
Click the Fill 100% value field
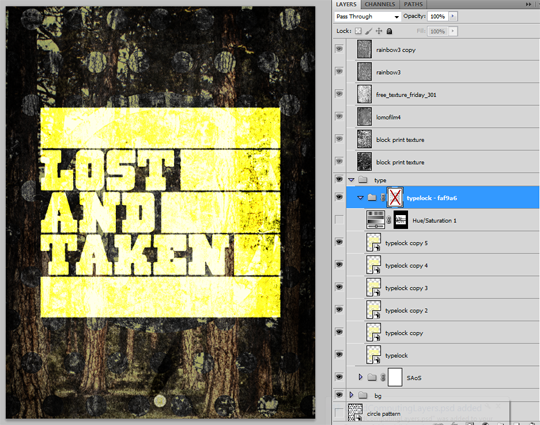pos(438,32)
